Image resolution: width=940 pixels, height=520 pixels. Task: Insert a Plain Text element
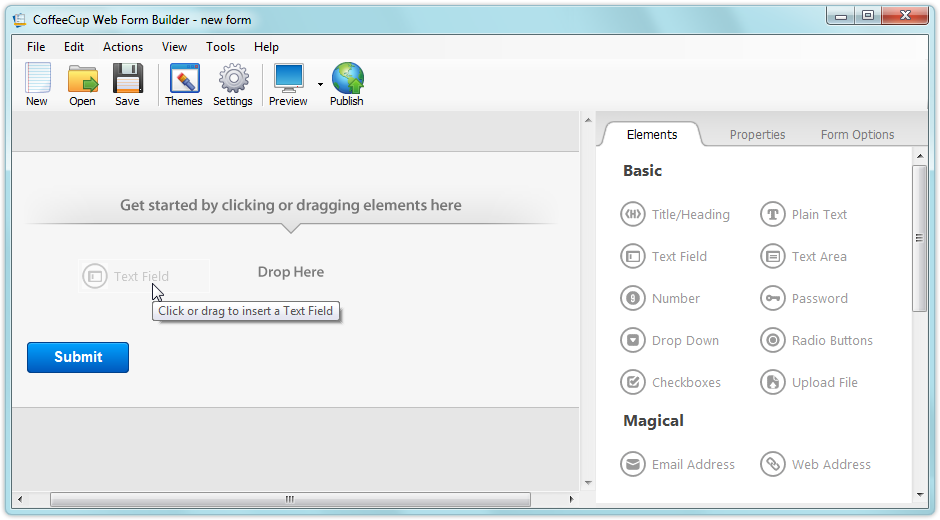point(803,214)
